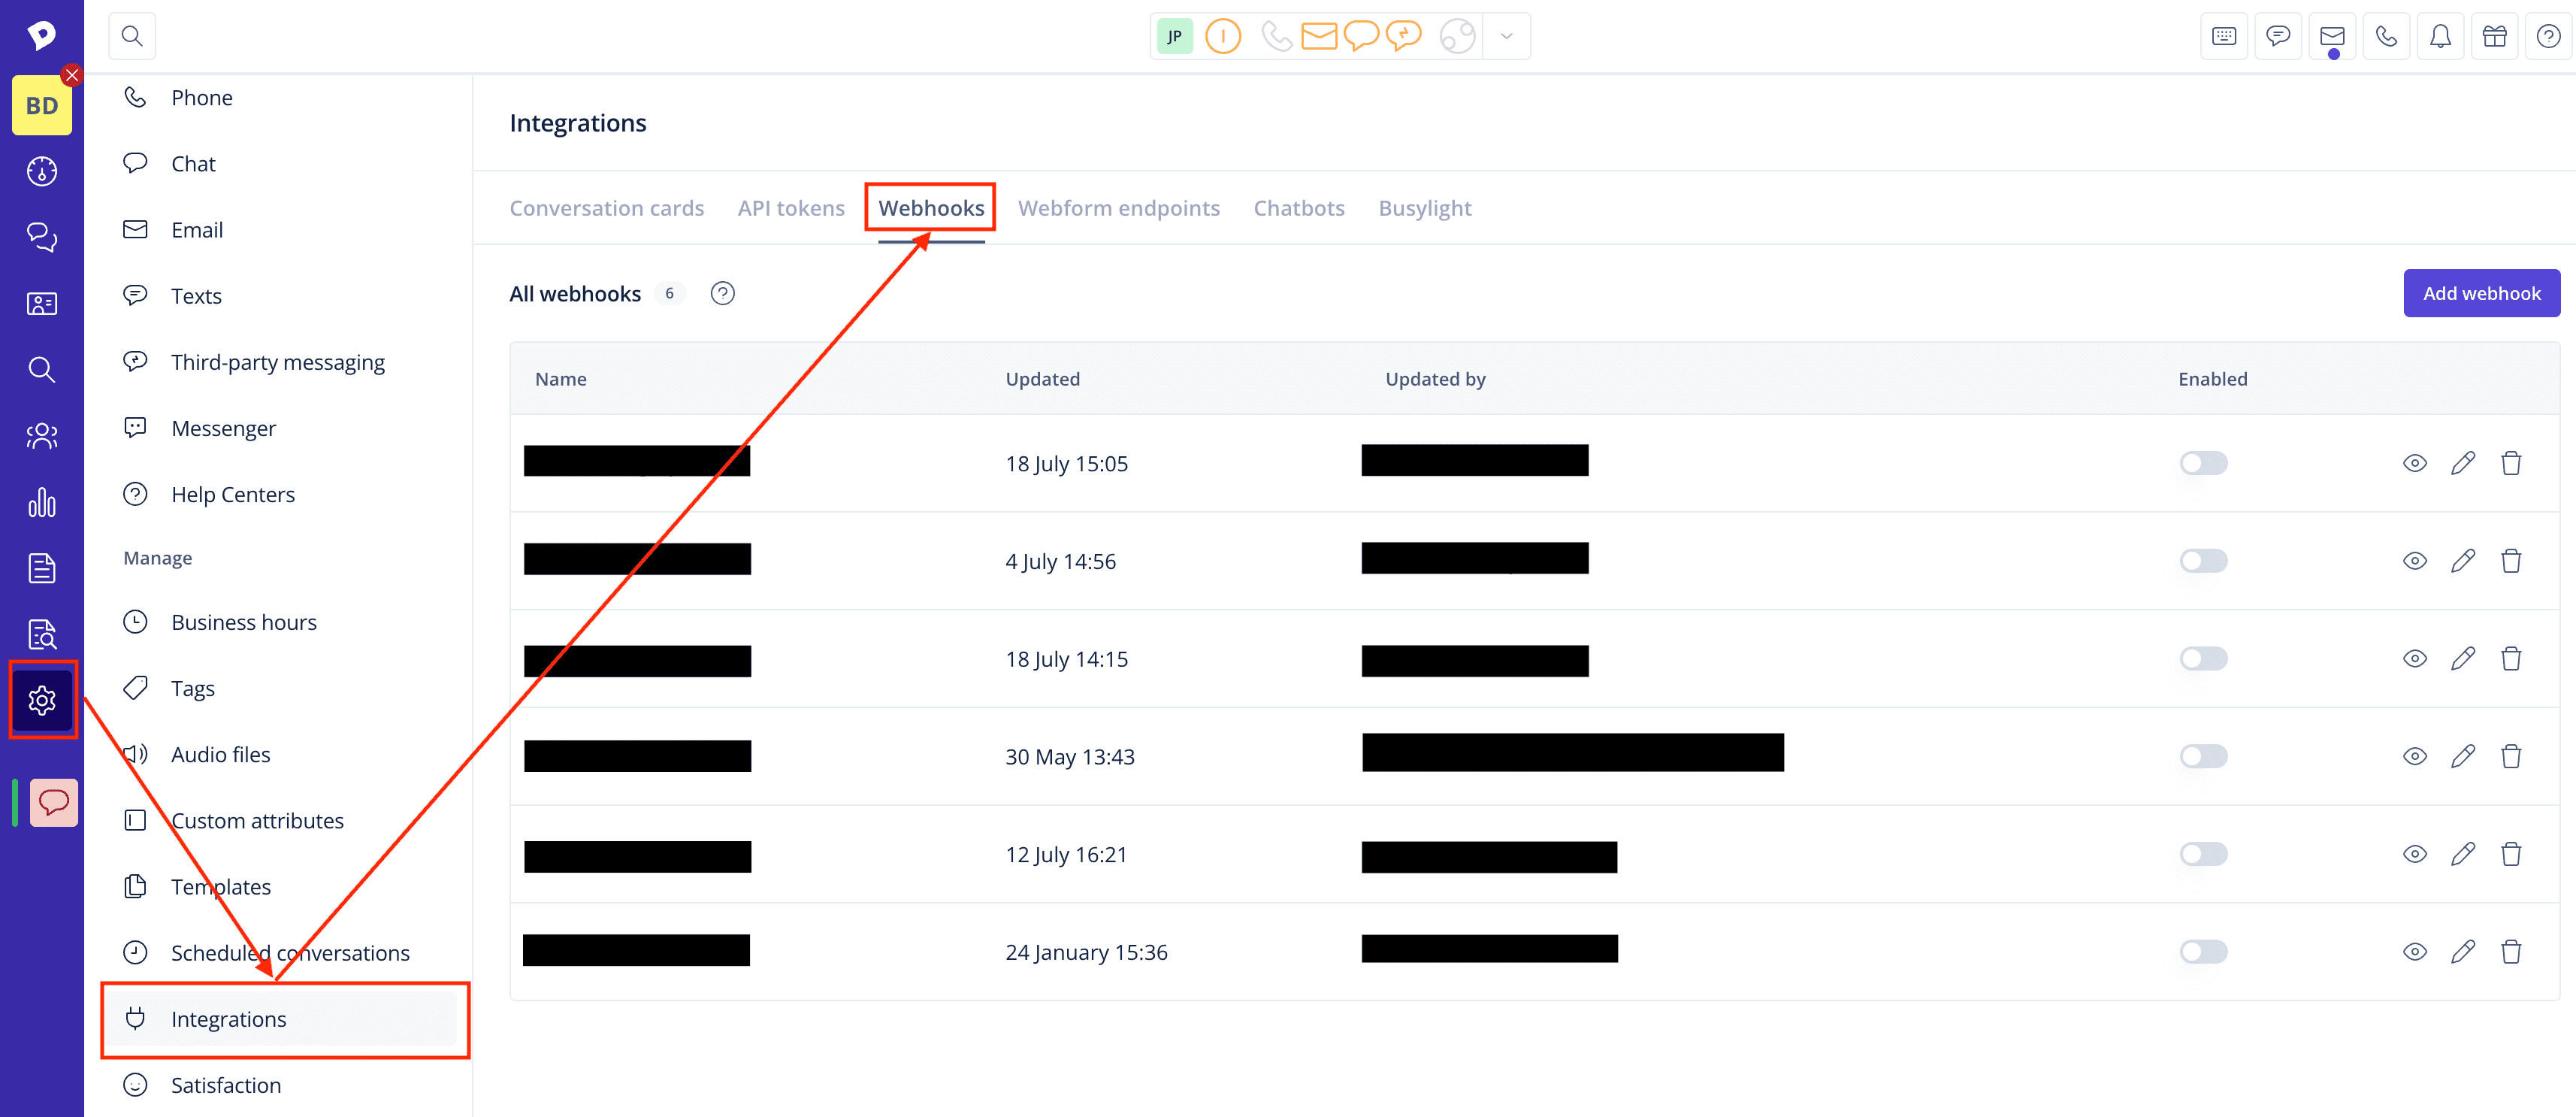The height and width of the screenshot is (1117, 2576).
Task: Click the Add webhook button
Action: tap(2481, 293)
